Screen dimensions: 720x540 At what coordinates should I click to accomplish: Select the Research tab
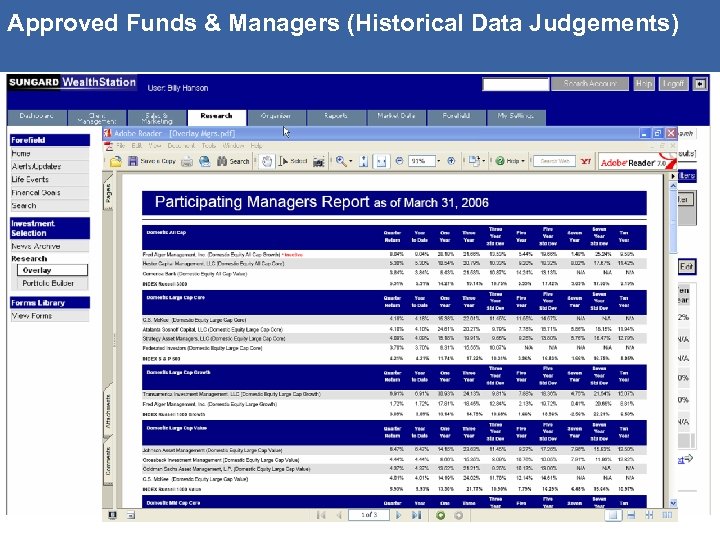coord(217,117)
